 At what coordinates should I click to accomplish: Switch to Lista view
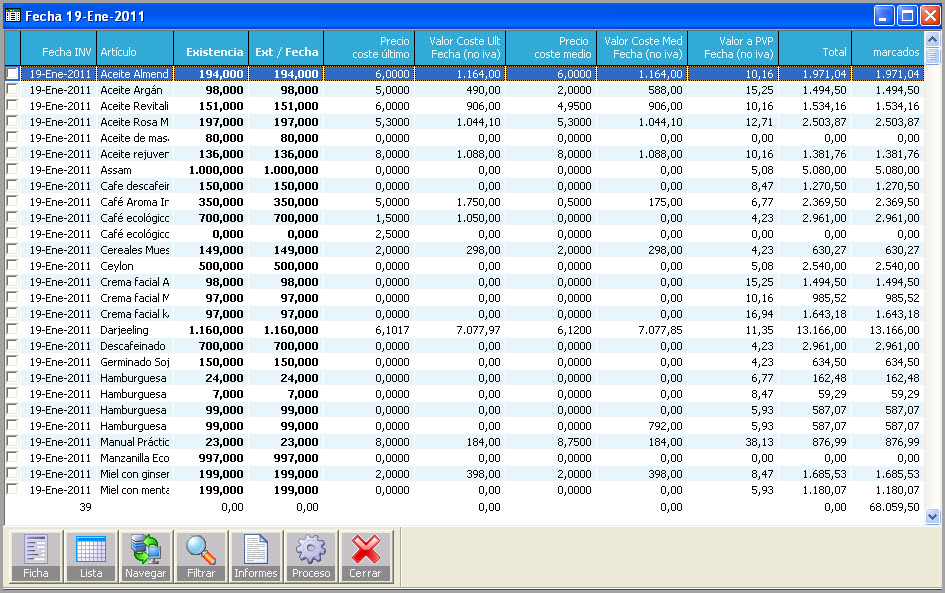(x=91, y=556)
